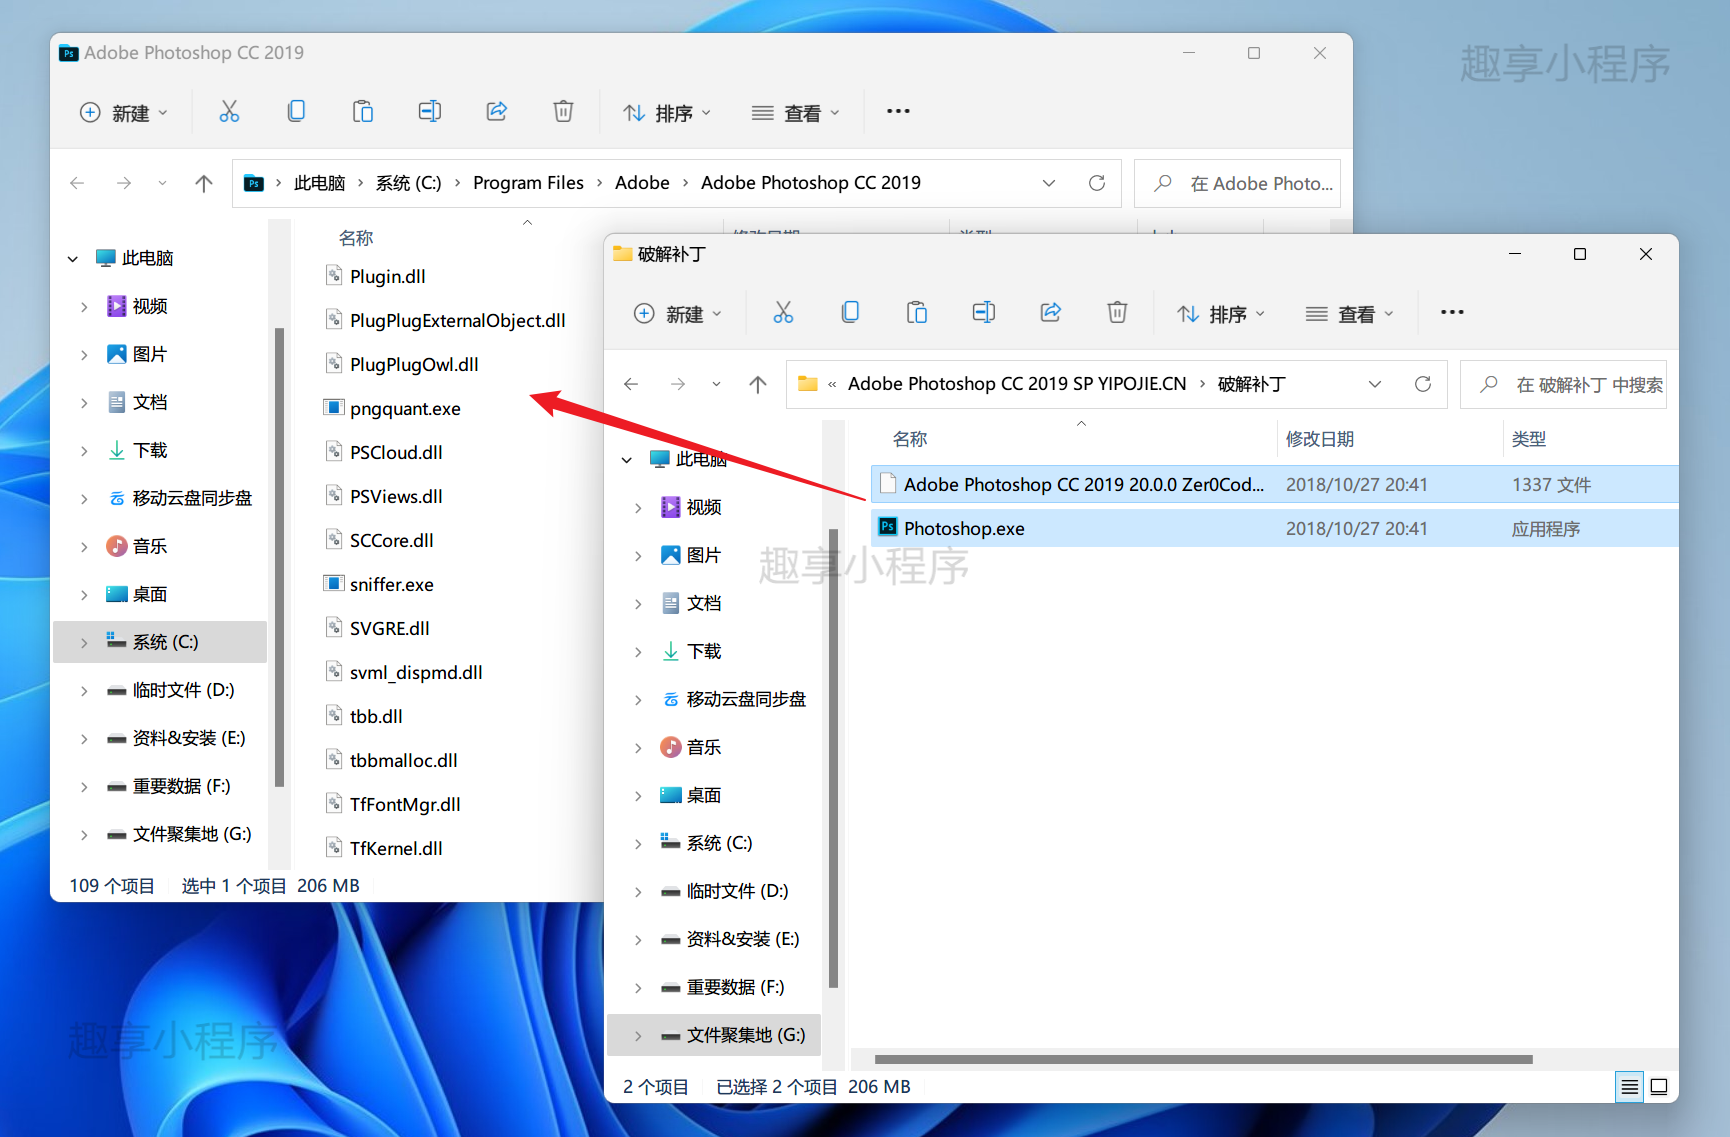Refresh the Adobe Photoshop CC 2019 folder
The width and height of the screenshot is (1730, 1137).
(x=1097, y=183)
